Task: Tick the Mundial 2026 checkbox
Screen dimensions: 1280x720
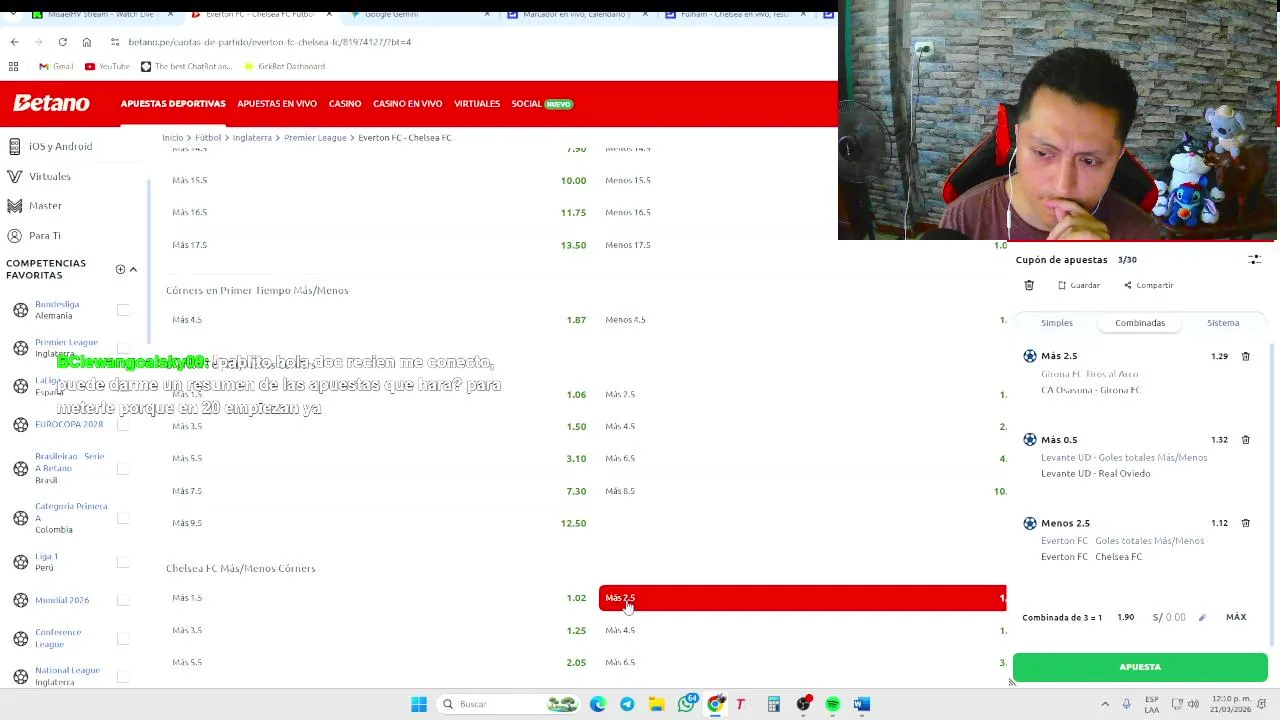Action: pyautogui.click(x=123, y=600)
